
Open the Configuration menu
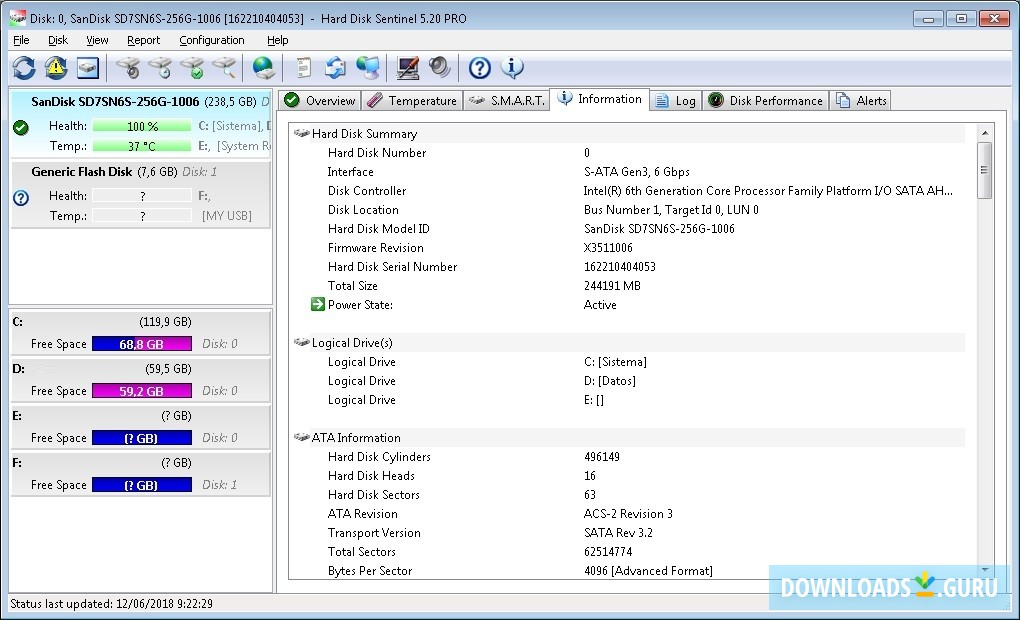pos(211,40)
